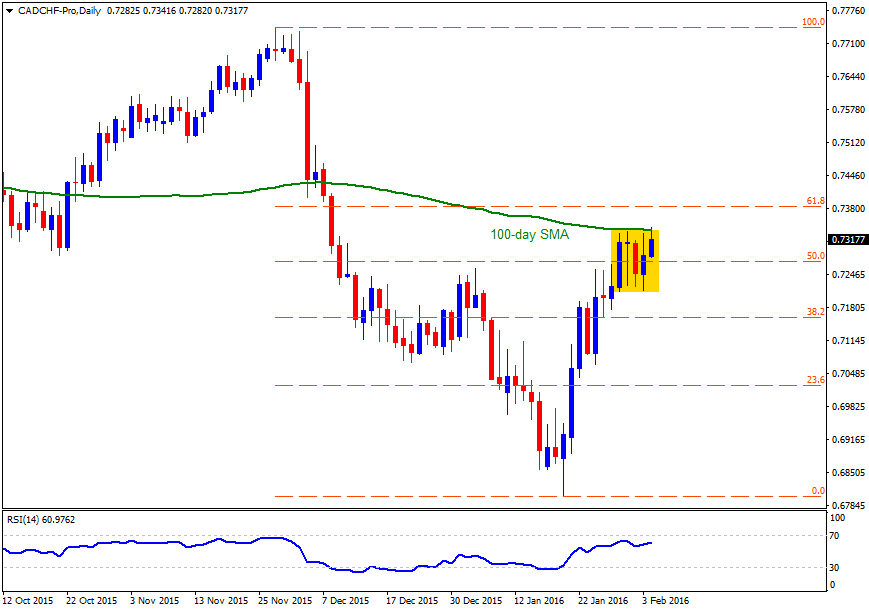869x612 pixels.
Task: Select the 61.8 Fibonacci level label
Action: pyautogui.click(x=815, y=201)
